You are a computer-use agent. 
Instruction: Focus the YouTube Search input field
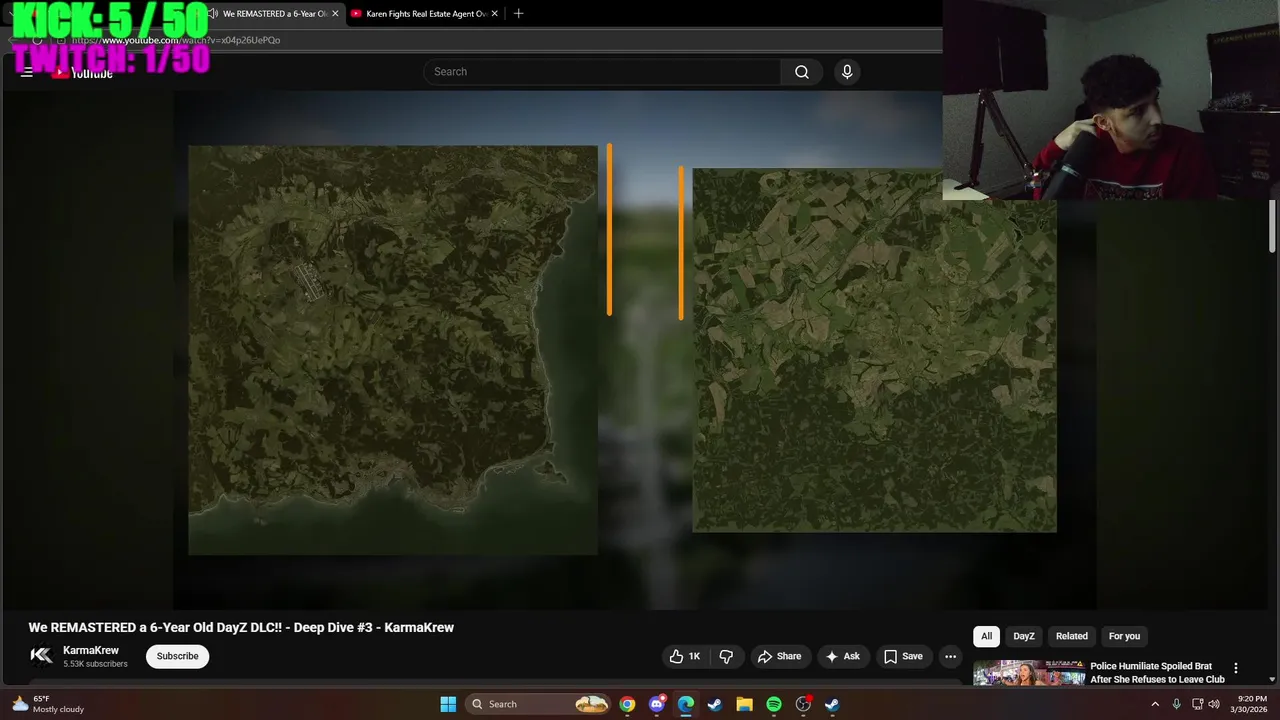coord(602,72)
